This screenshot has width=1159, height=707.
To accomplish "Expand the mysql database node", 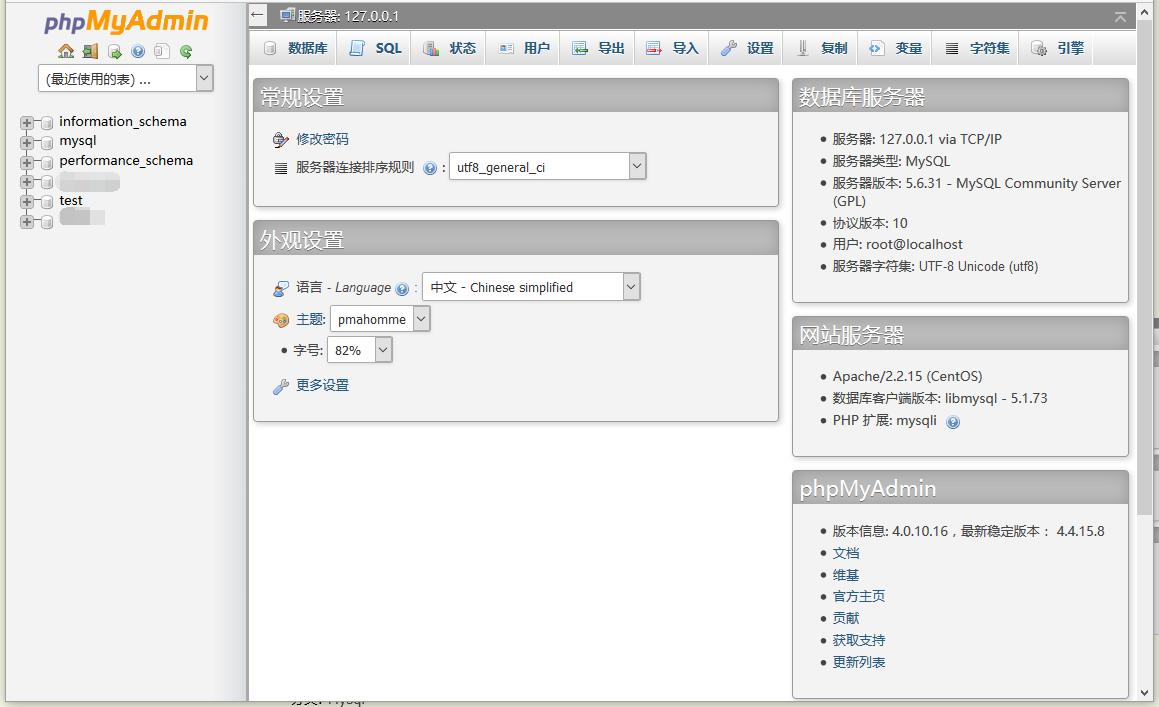I will [27, 143].
